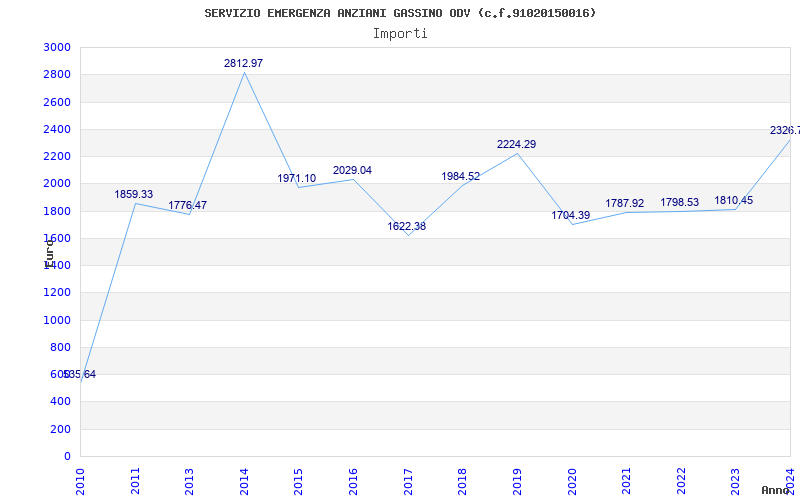Select the 2224.29 data label
The image size is (800, 500).
(x=516, y=144)
